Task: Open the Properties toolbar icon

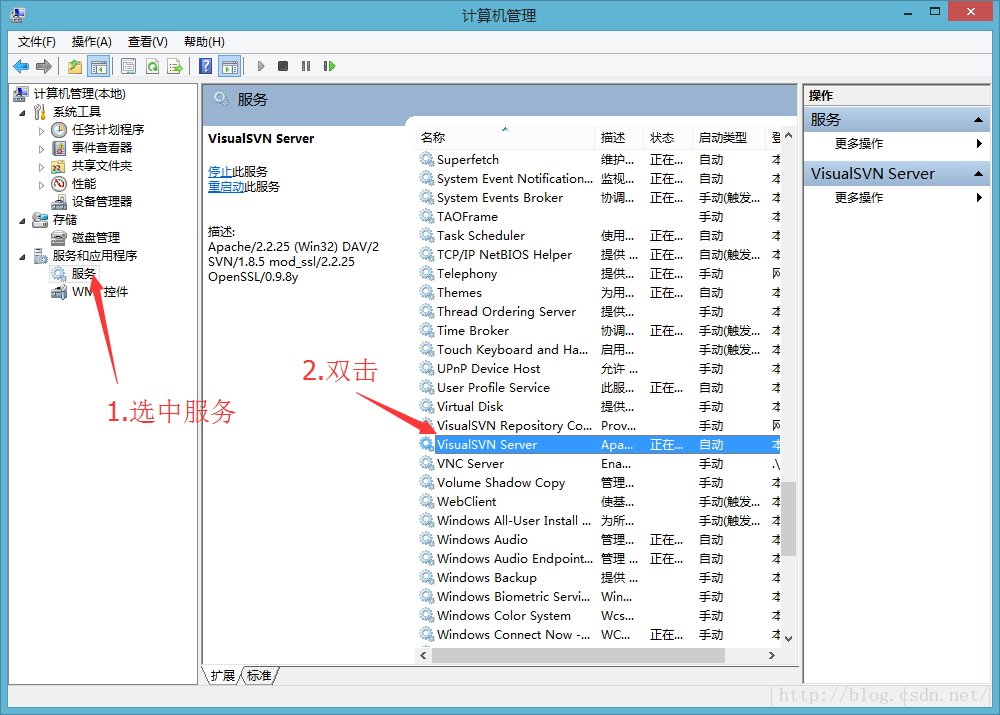Action: tap(128, 66)
